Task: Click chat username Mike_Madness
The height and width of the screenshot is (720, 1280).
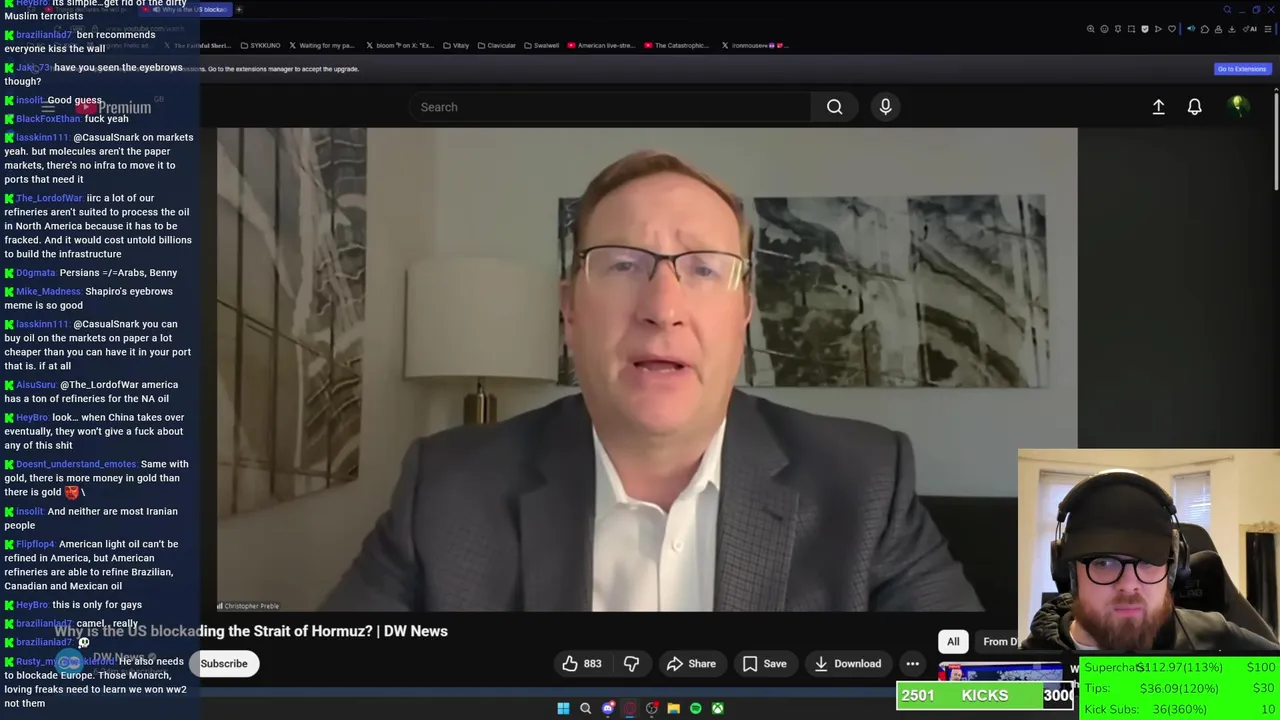Action: [48, 292]
